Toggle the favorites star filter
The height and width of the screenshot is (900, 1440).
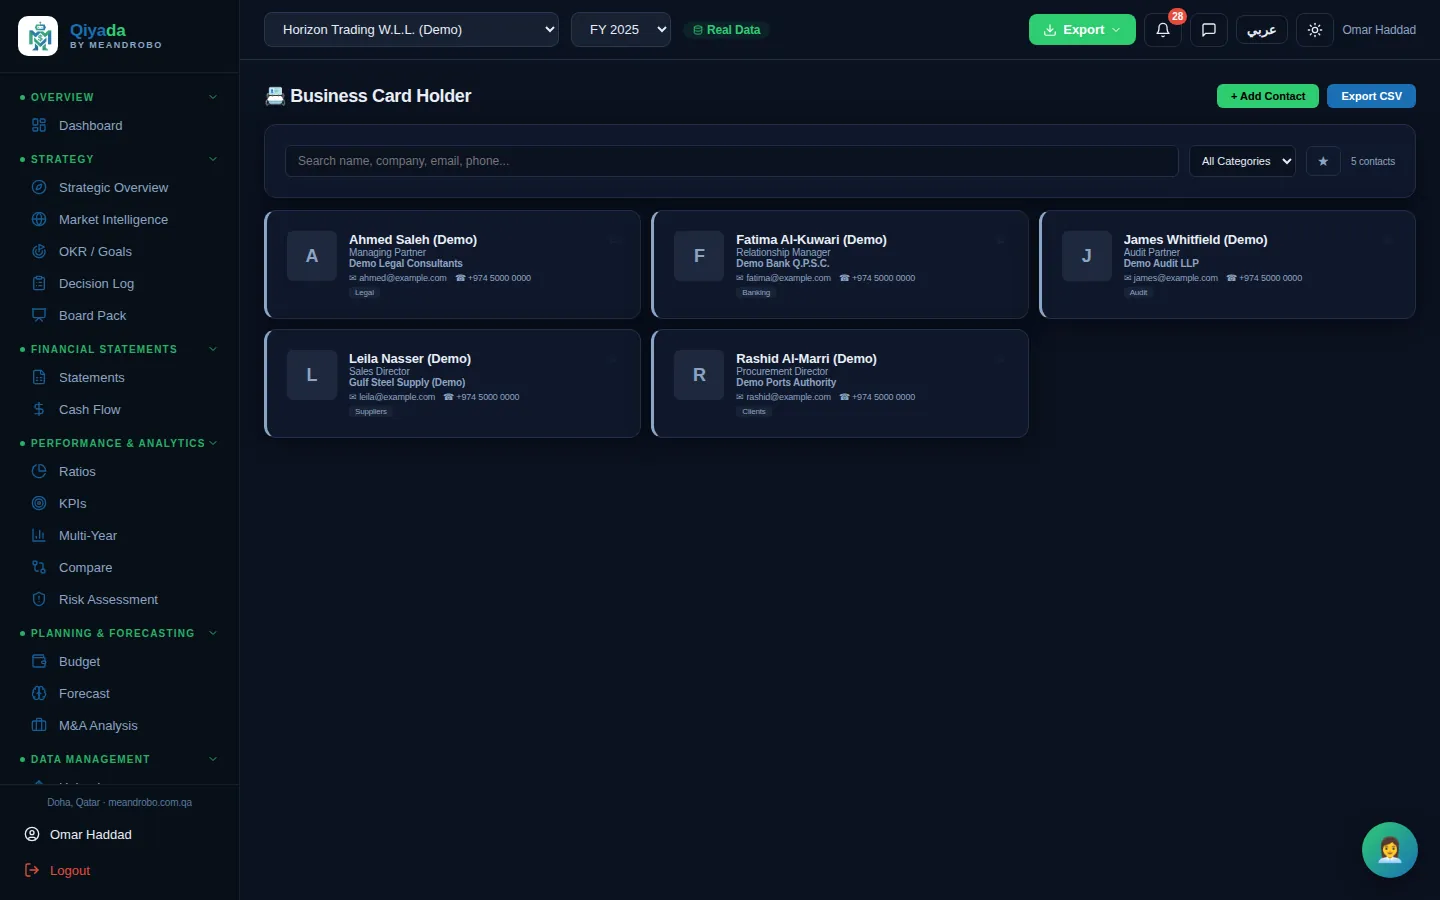(1323, 161)
